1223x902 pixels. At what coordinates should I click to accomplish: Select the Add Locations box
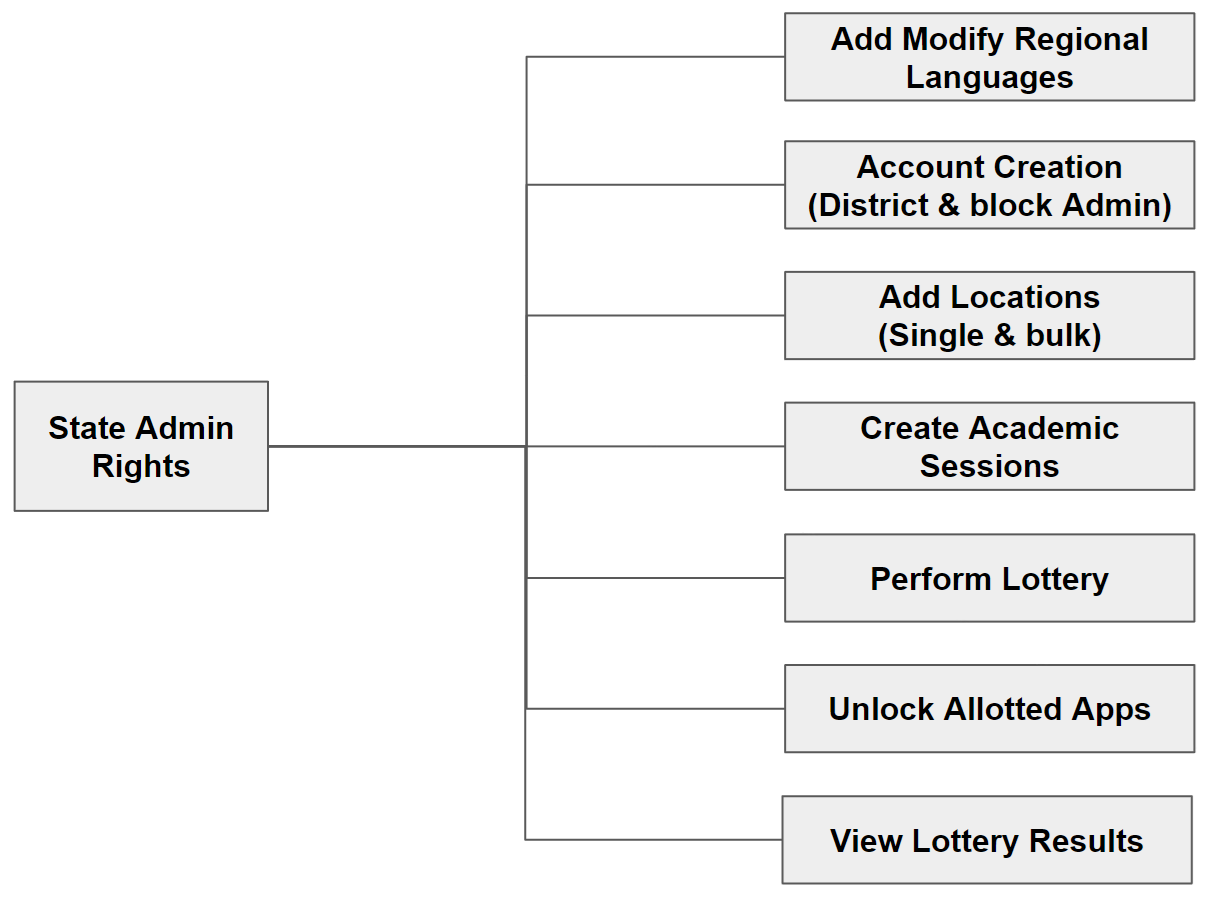pyautogui.click(x=989, y=315)
